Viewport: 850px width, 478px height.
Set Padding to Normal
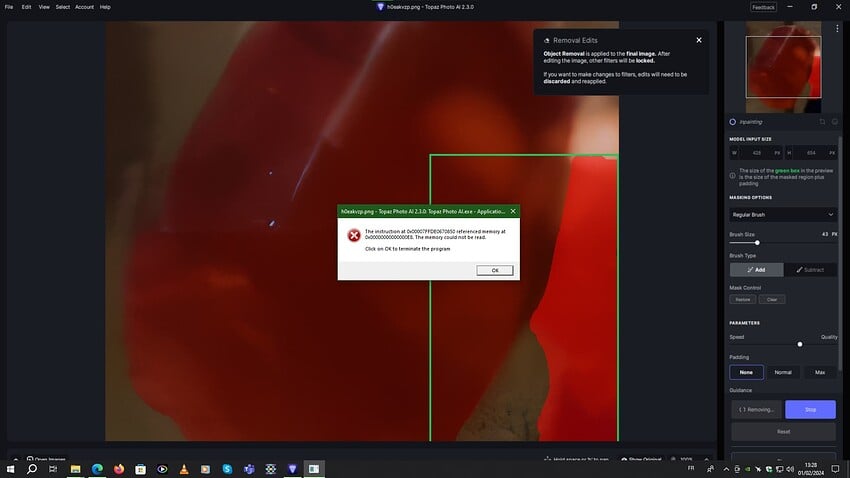point(783,372)
